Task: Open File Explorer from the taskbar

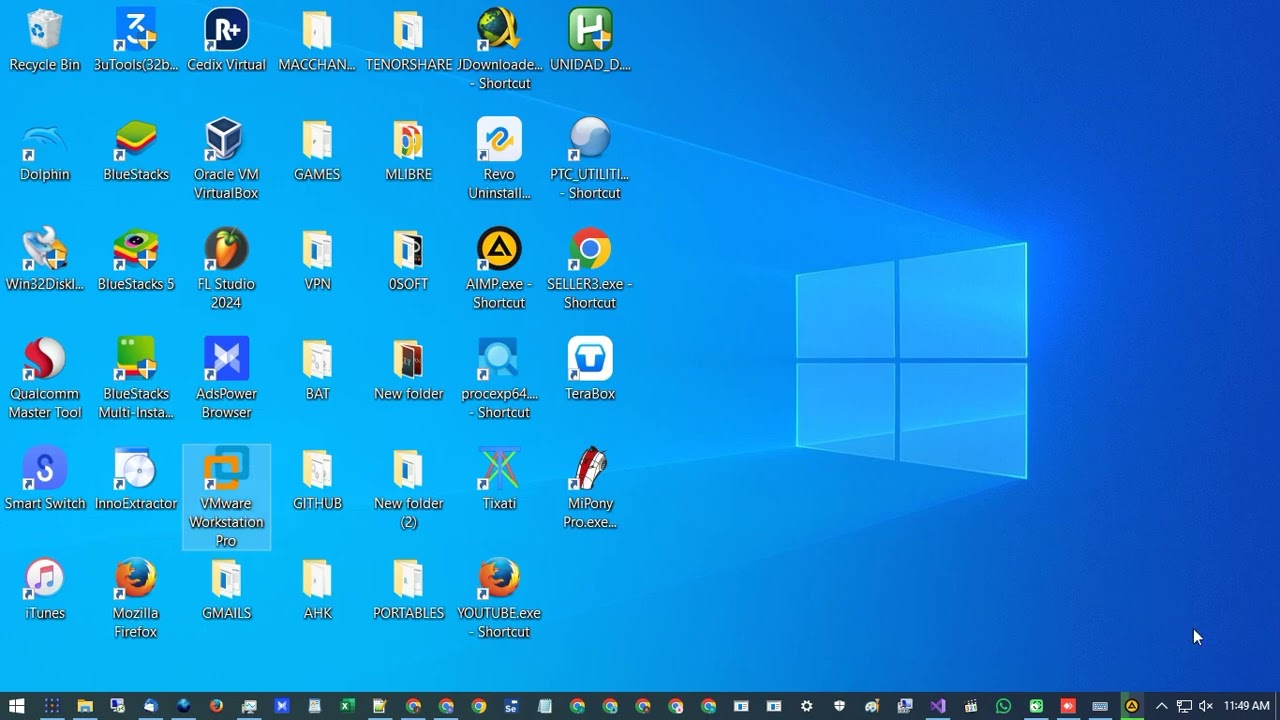Action: pyautogui.click(x=85, y=706)
